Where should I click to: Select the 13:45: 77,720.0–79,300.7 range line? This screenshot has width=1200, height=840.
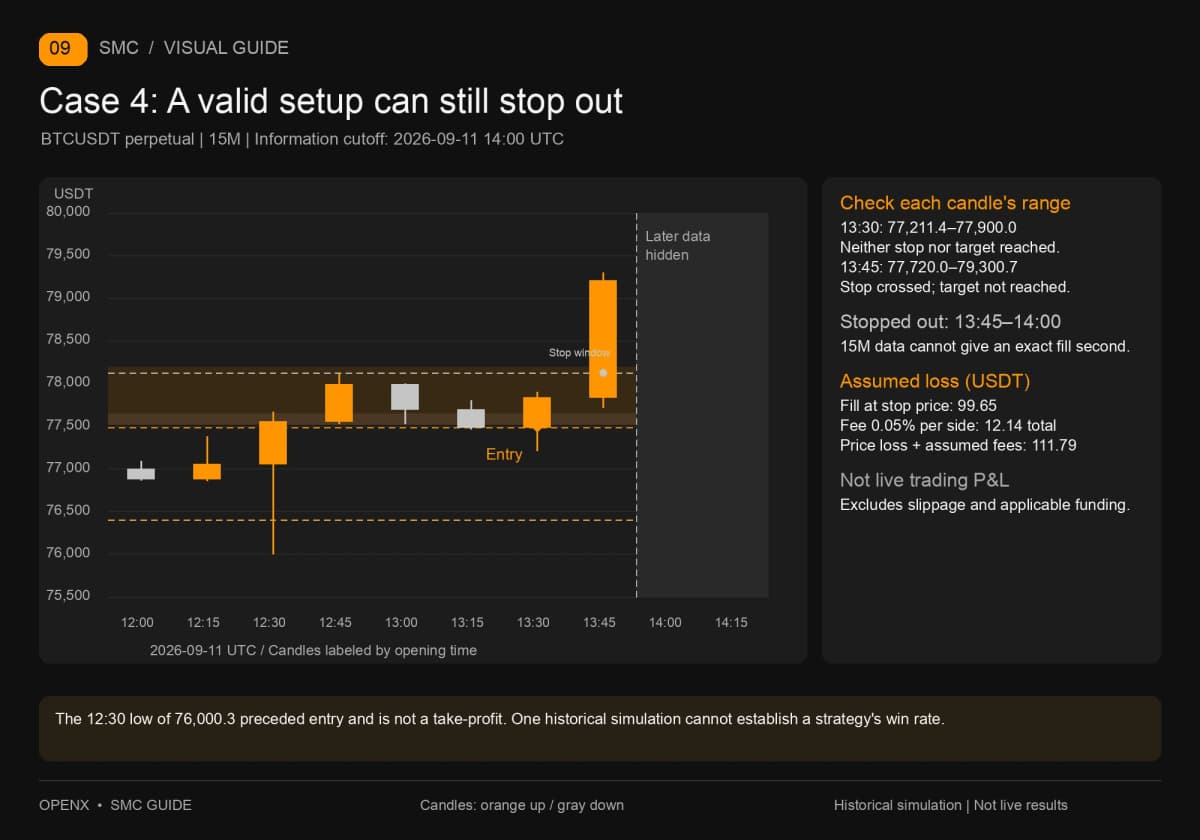(x=928, y=267)
